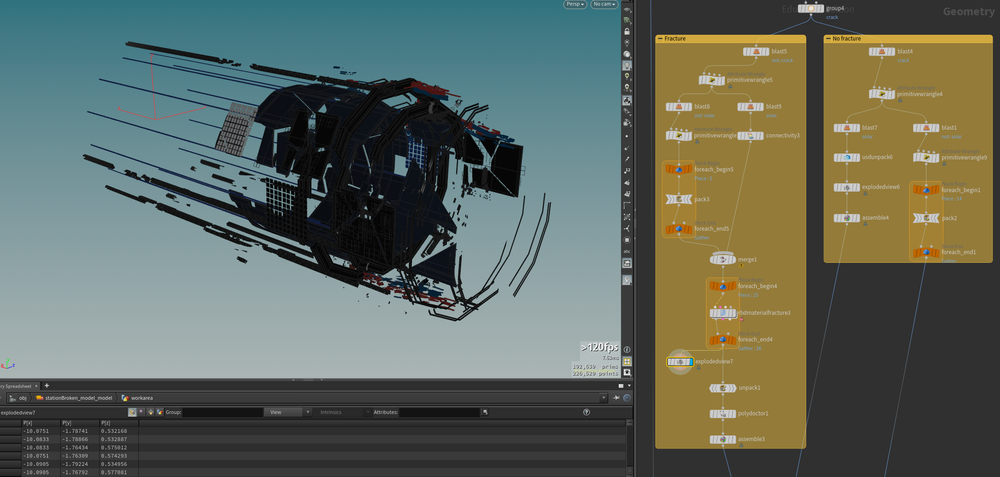Select the connectivity3 node

tap(750, 135)
